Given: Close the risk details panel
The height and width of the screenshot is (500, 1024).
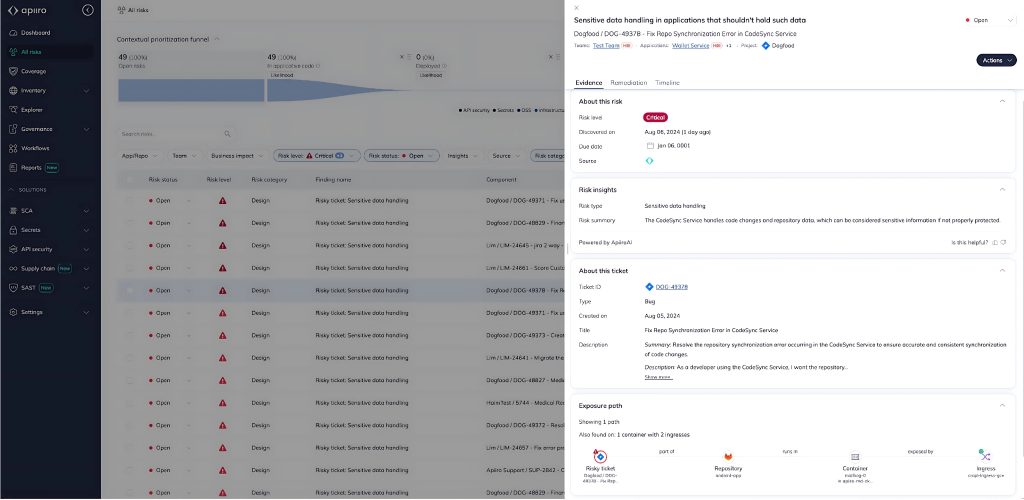Looking at the screenshot, I should (x=577, y=8).
